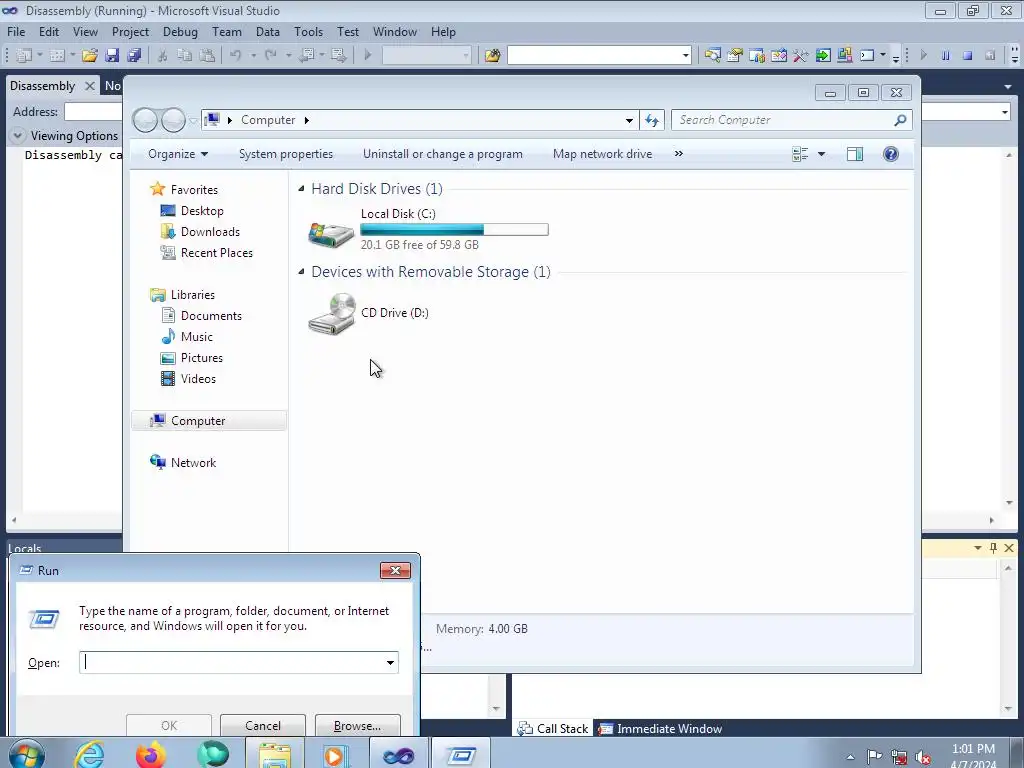Collapse Devices with Removable Storage group
Viewport: 1024px width, 768px height.
click(x=301, y=272)
